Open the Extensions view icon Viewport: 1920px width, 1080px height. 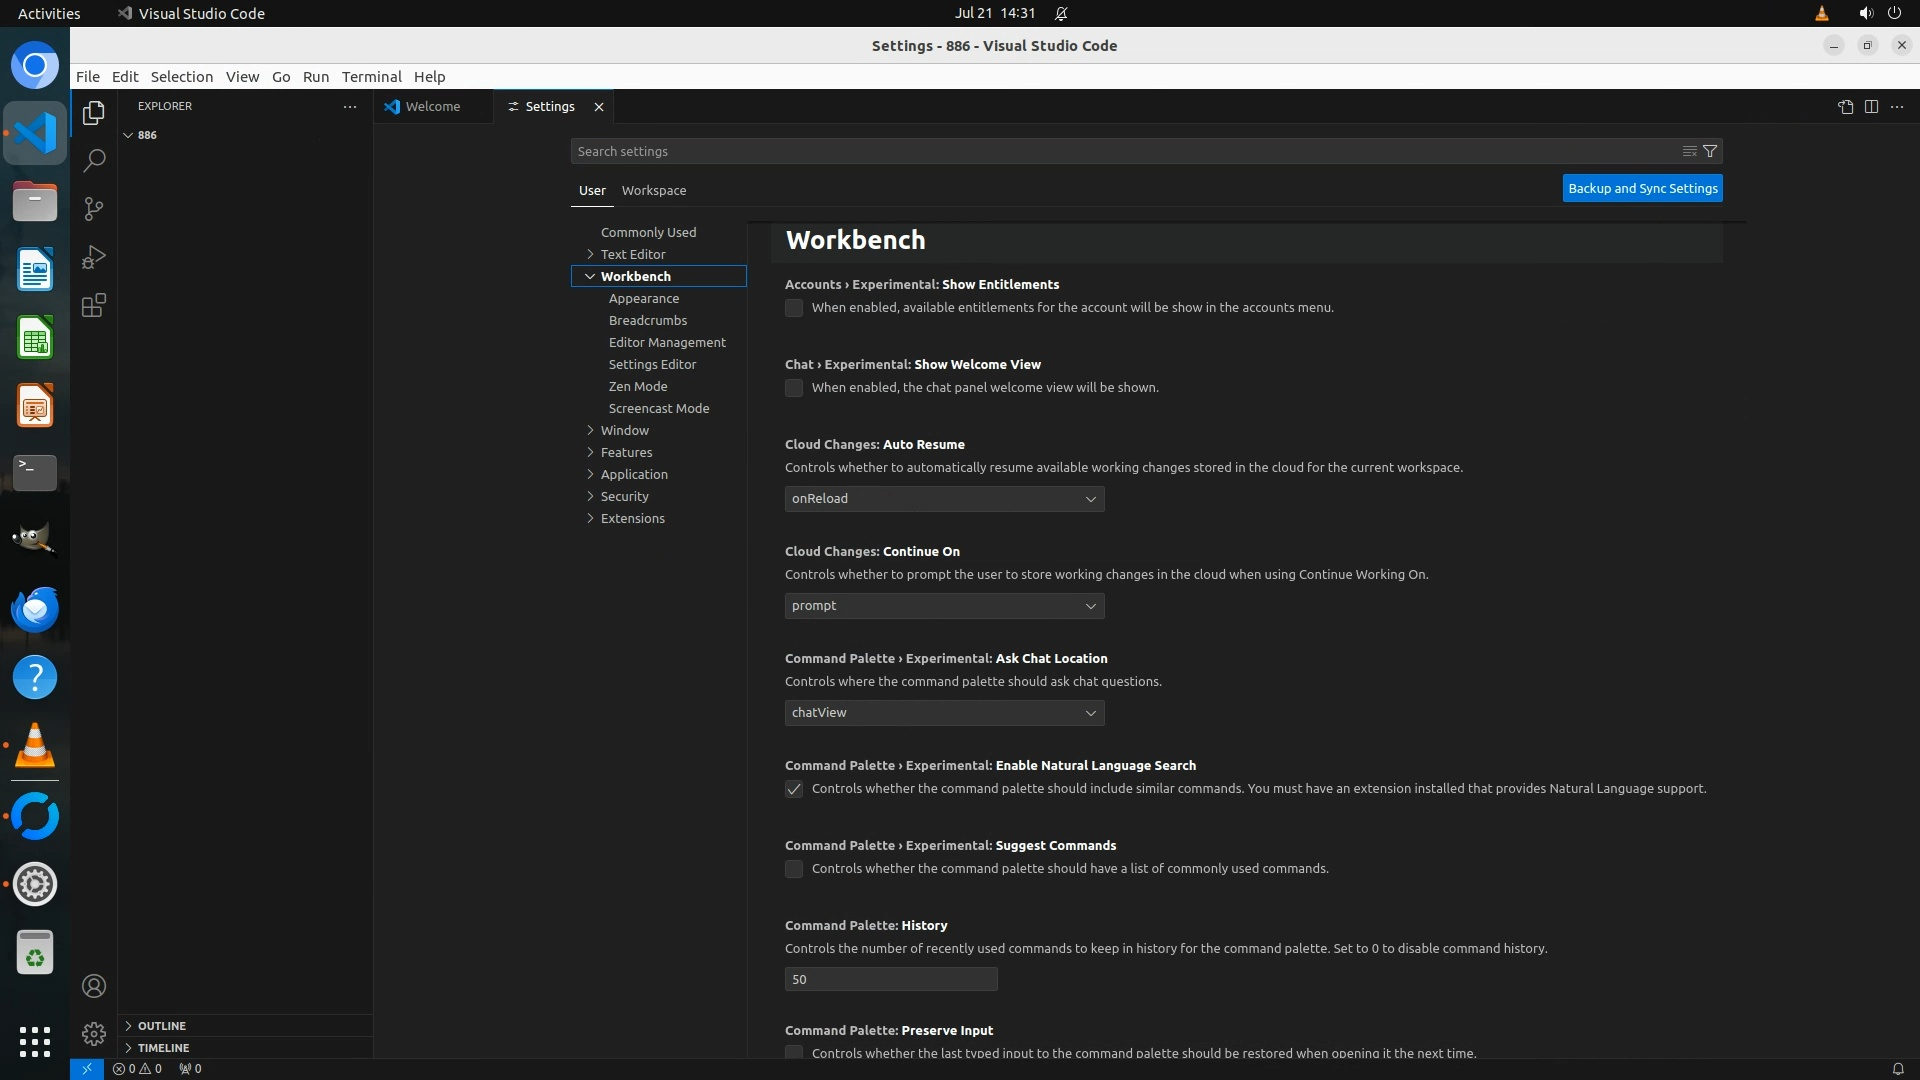[94, 305]
